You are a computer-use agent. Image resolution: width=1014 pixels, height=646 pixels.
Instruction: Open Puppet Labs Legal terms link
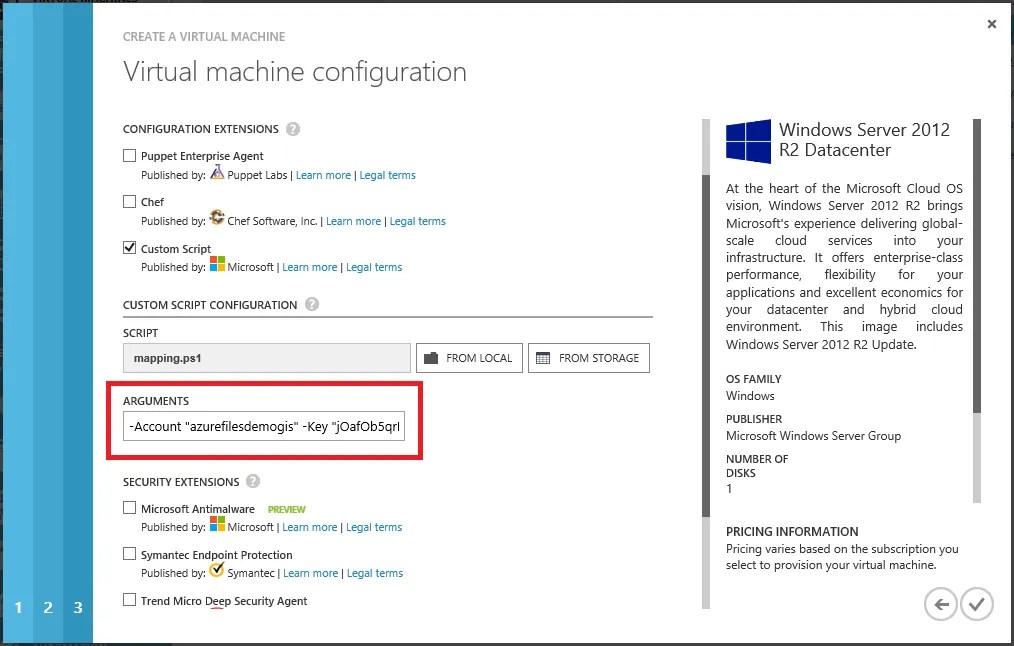[387, 175]
